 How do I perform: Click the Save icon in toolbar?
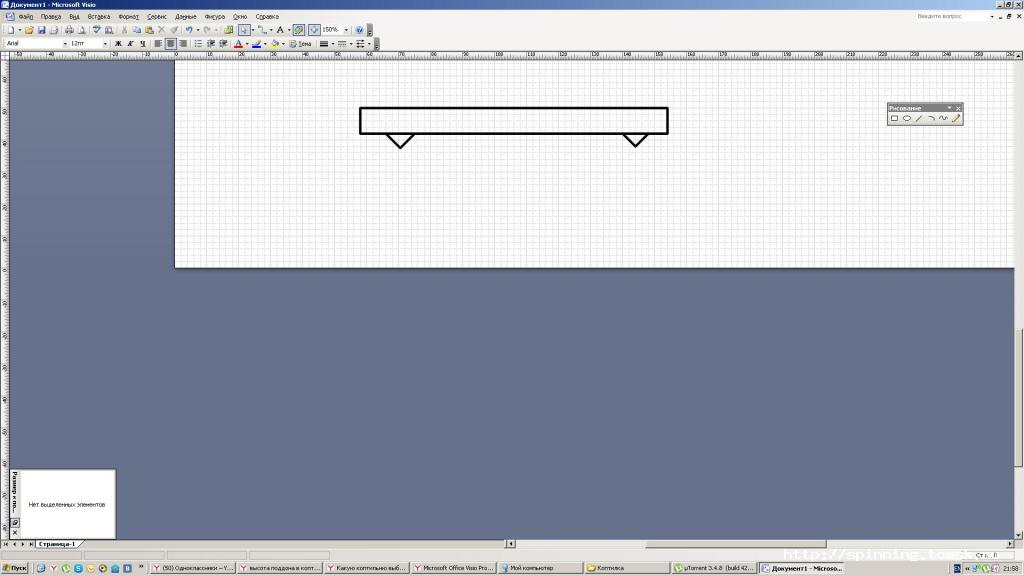[x=42, y=30]
